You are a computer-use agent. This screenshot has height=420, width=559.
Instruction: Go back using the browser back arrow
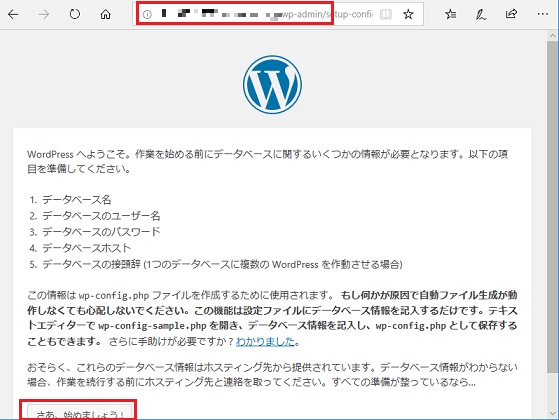point(13,14)
